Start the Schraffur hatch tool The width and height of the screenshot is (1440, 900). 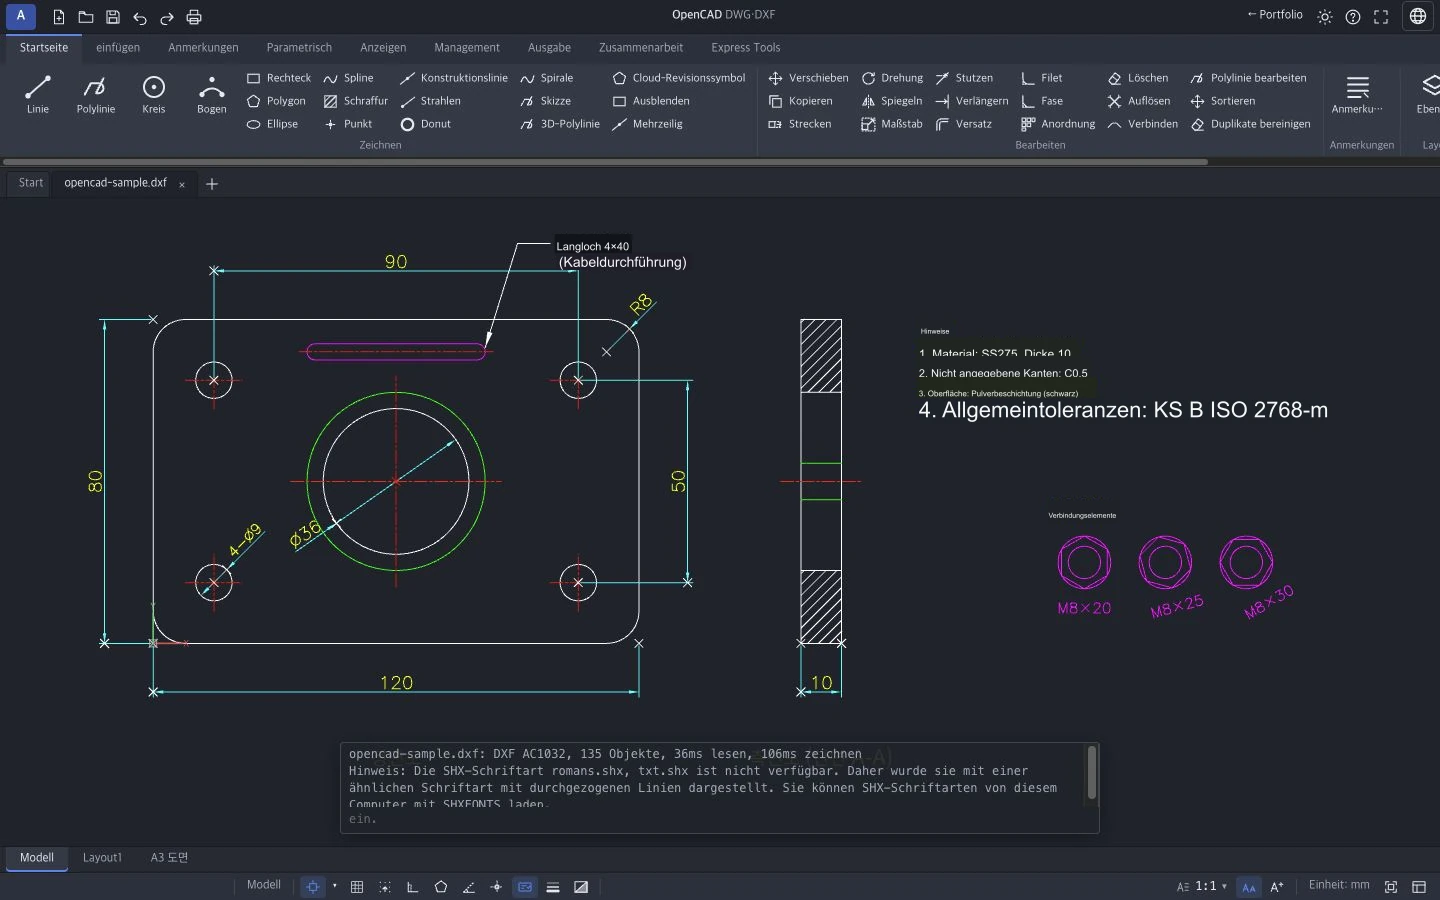pyautogui.click(x=356, y=101)
